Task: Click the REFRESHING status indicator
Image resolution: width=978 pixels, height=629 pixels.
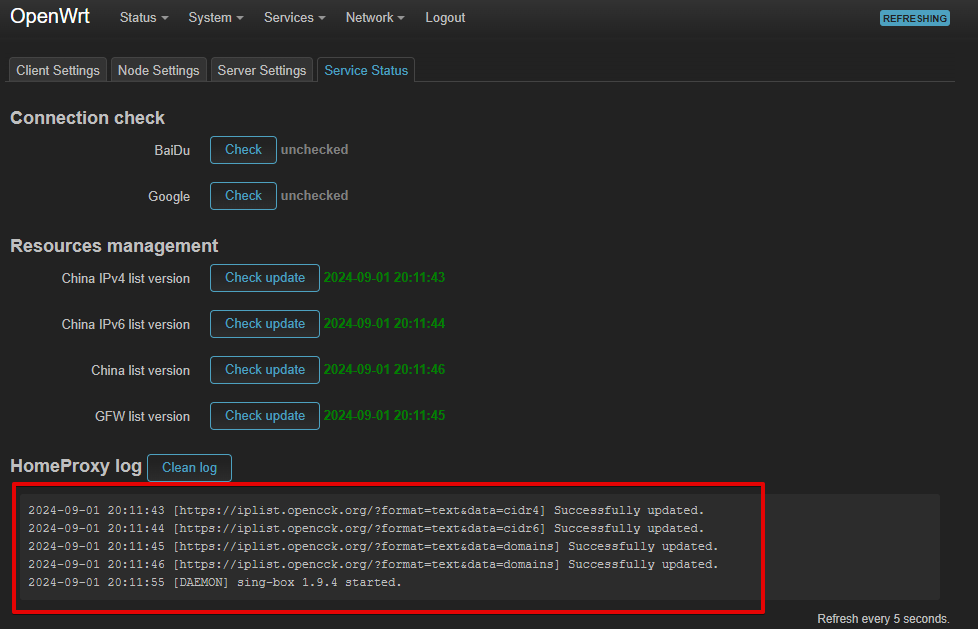Action: (913, 18)
